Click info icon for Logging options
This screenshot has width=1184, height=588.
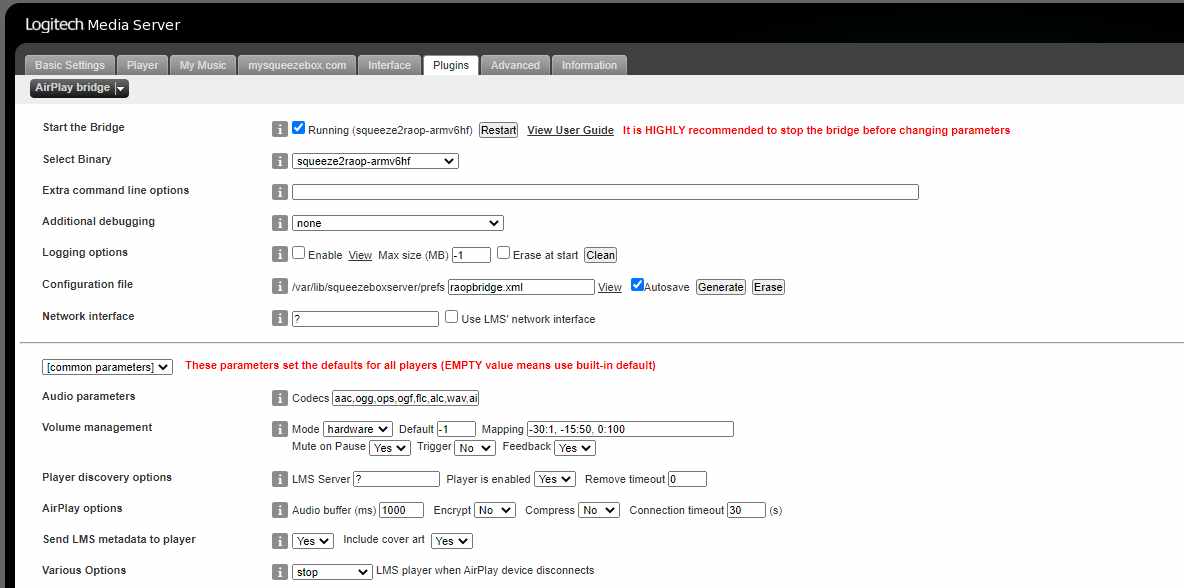[x=279, y=254]
